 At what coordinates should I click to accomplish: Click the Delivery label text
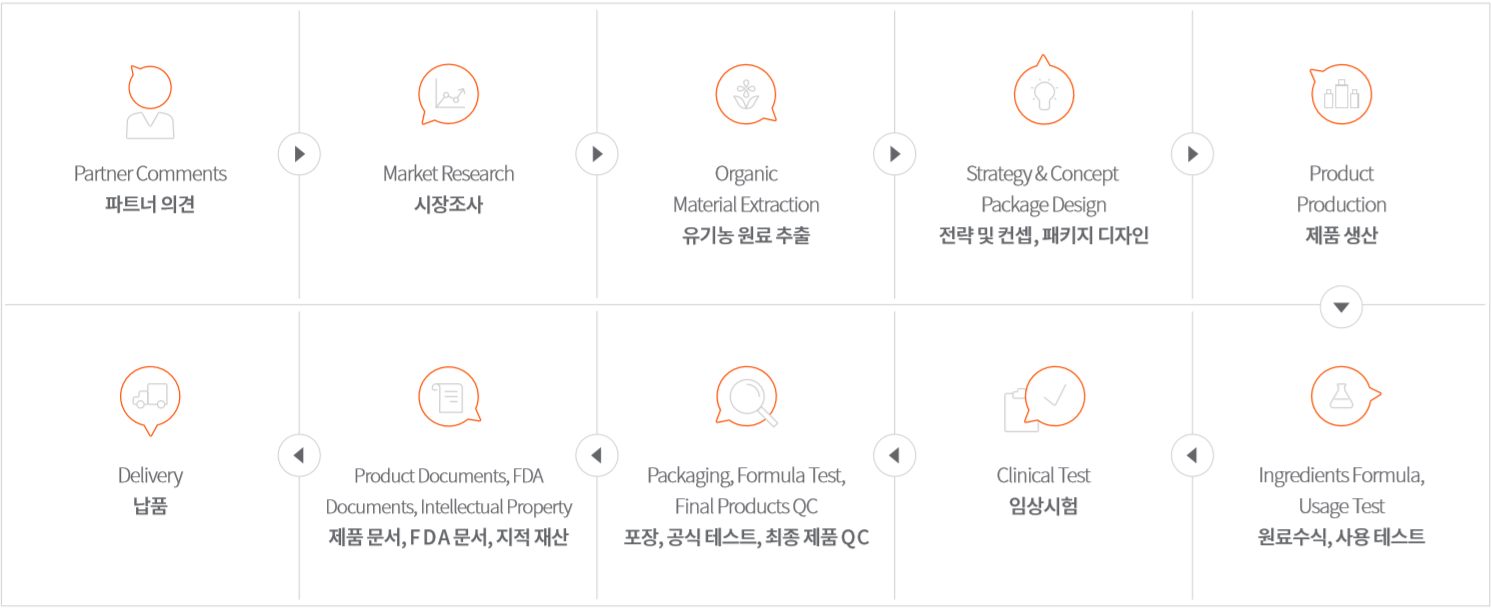tap(150, 476)
